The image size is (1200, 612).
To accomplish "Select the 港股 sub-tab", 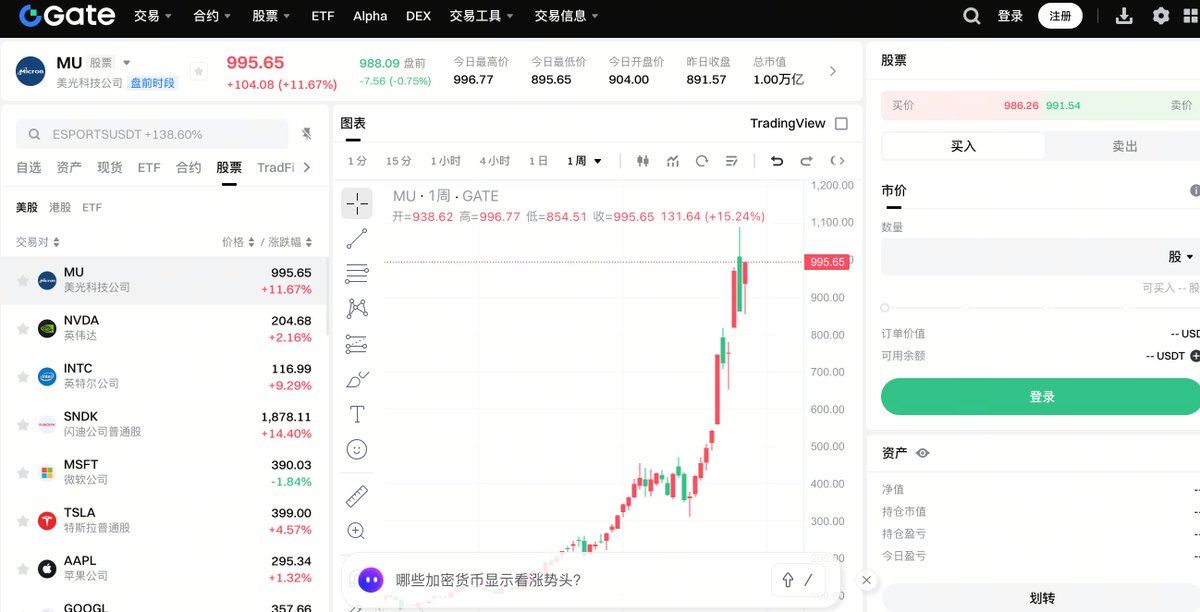I will point(60,208).
